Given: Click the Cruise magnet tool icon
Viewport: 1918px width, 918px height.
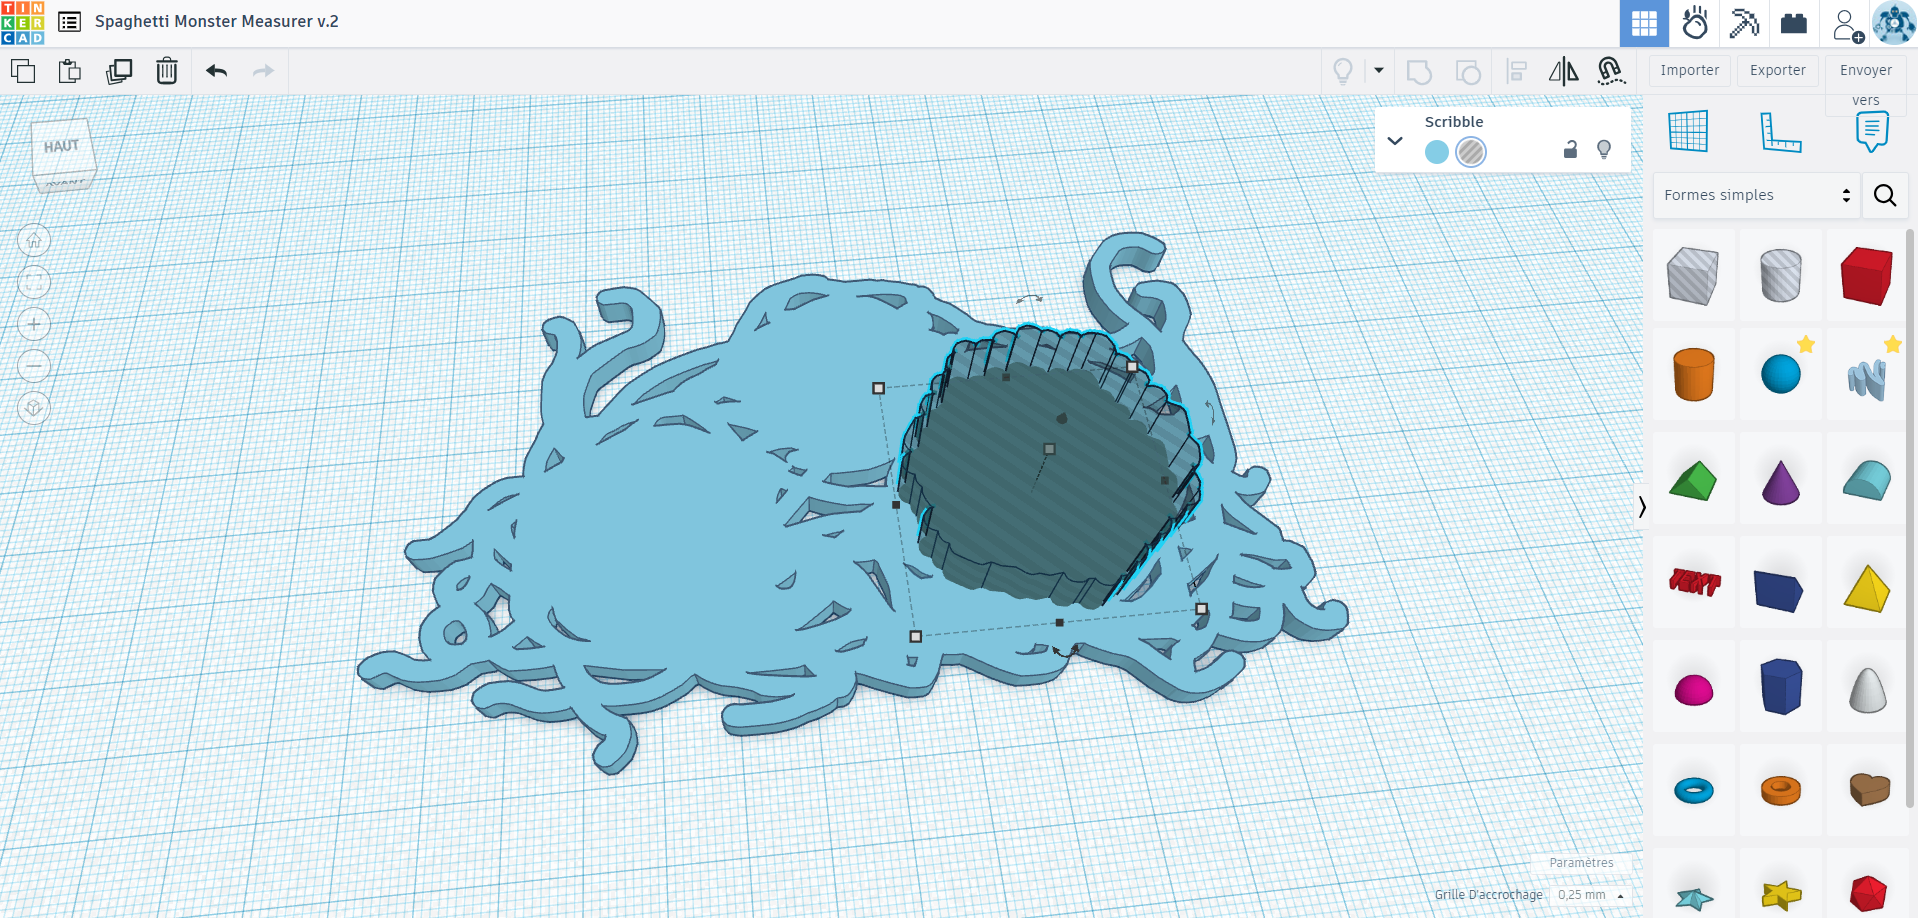Looking at the screenshot, I should click(1610, 71).
